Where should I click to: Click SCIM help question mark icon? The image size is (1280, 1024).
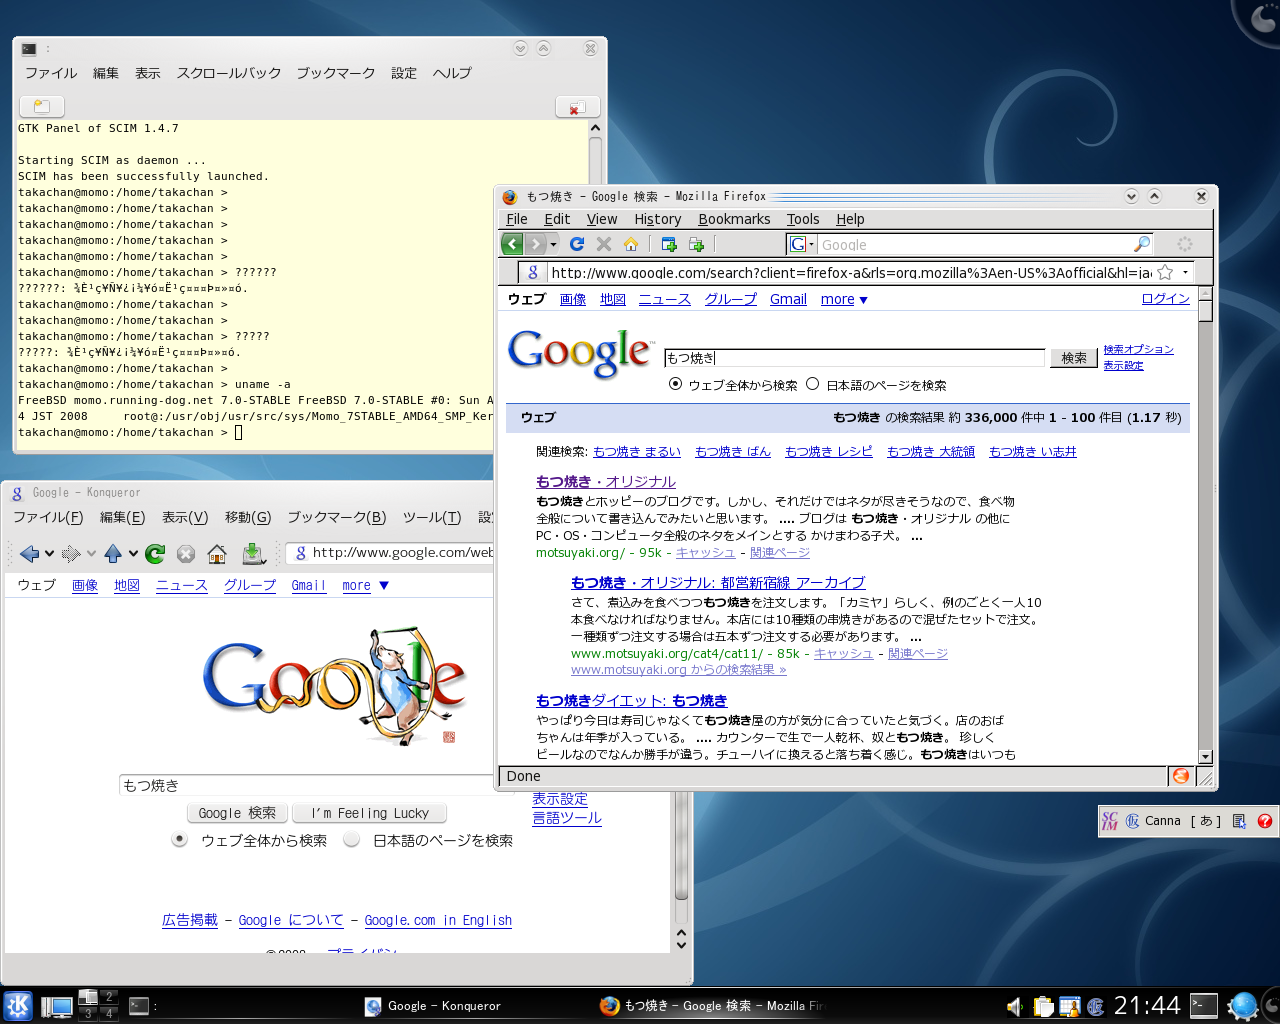[x=1265, y=821]
